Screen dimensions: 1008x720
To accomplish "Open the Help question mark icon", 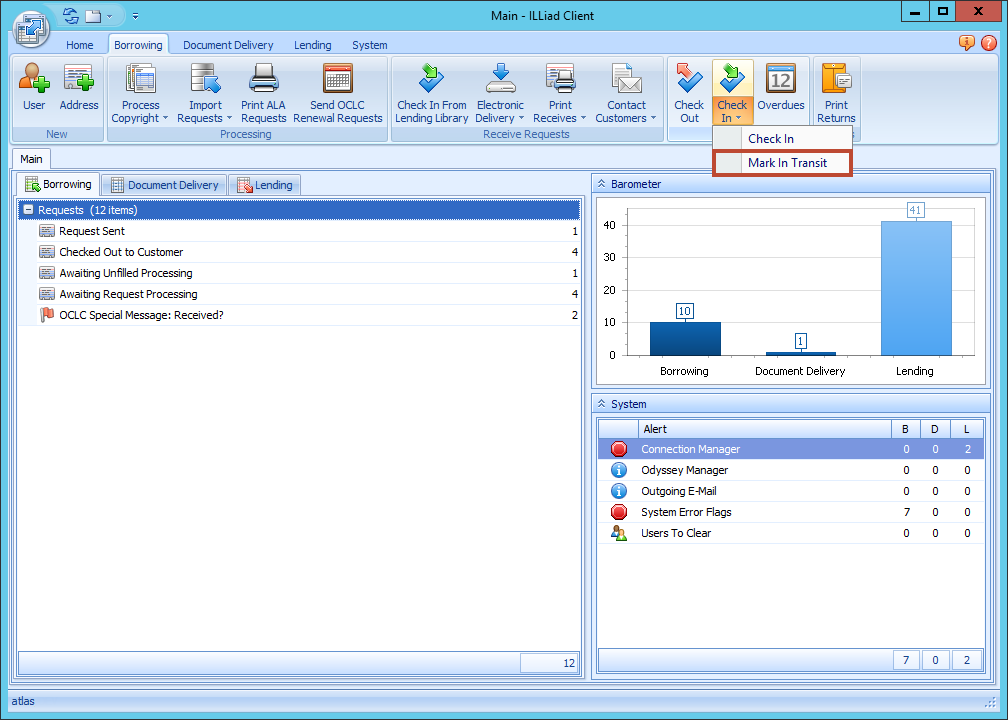I will [x=989, y=43].
